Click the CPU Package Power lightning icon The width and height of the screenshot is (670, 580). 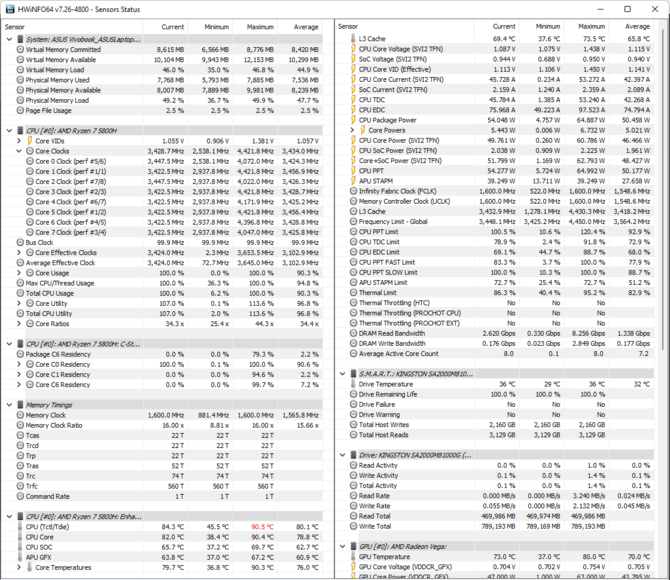coord(353,120)
